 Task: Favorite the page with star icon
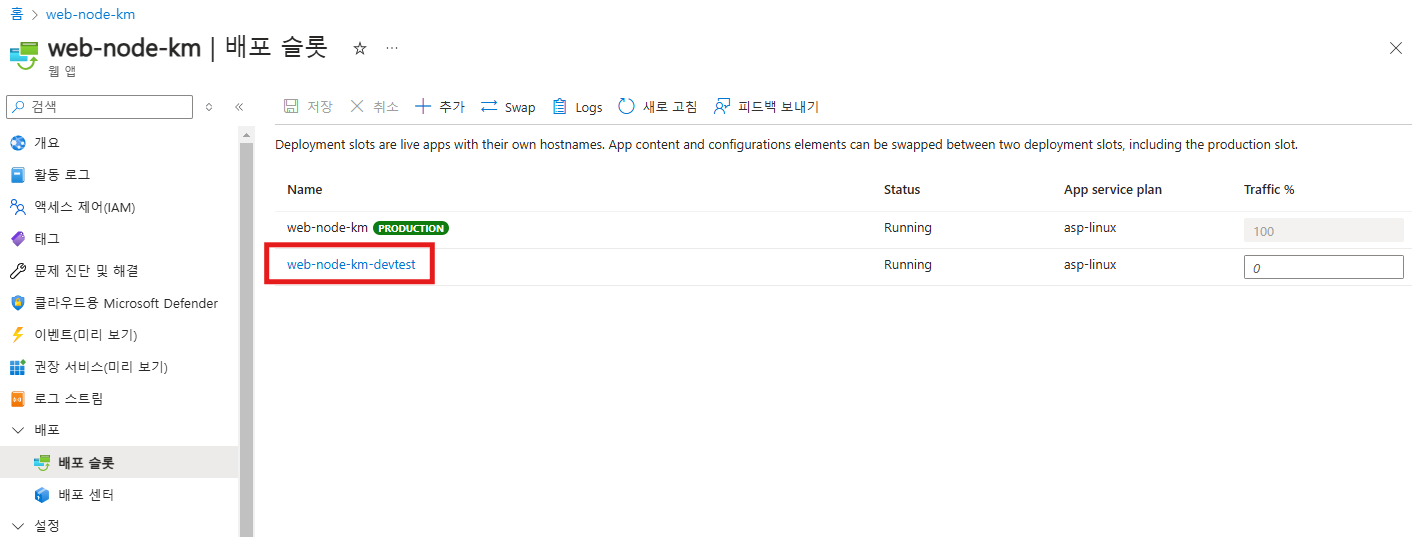pyautogui.click(x=360, y=48)
